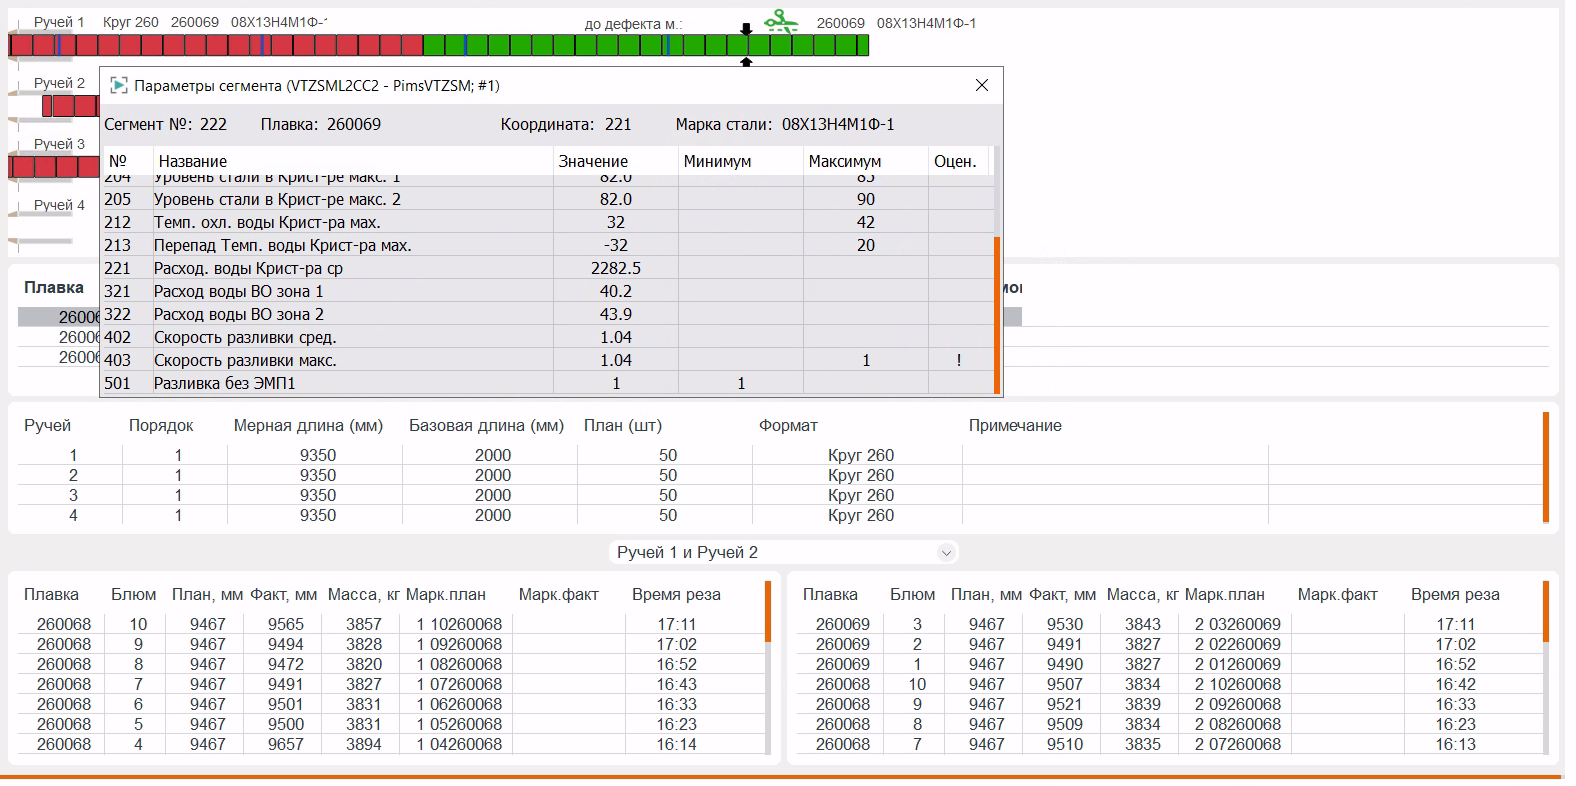This screenshot has width=1576, height=786.
Task: Click the exclamation mark in the Оцен. column
Action: click(x=958, y=360)
